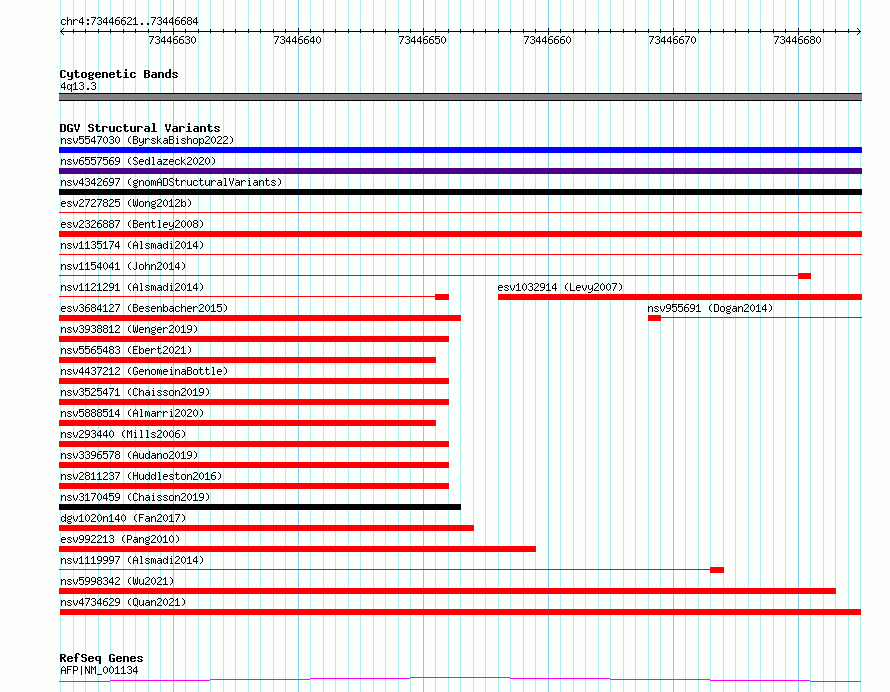Click red end block of nsv1121291
The height and width of the screenshot is (692, 890).
click(442, 297)
